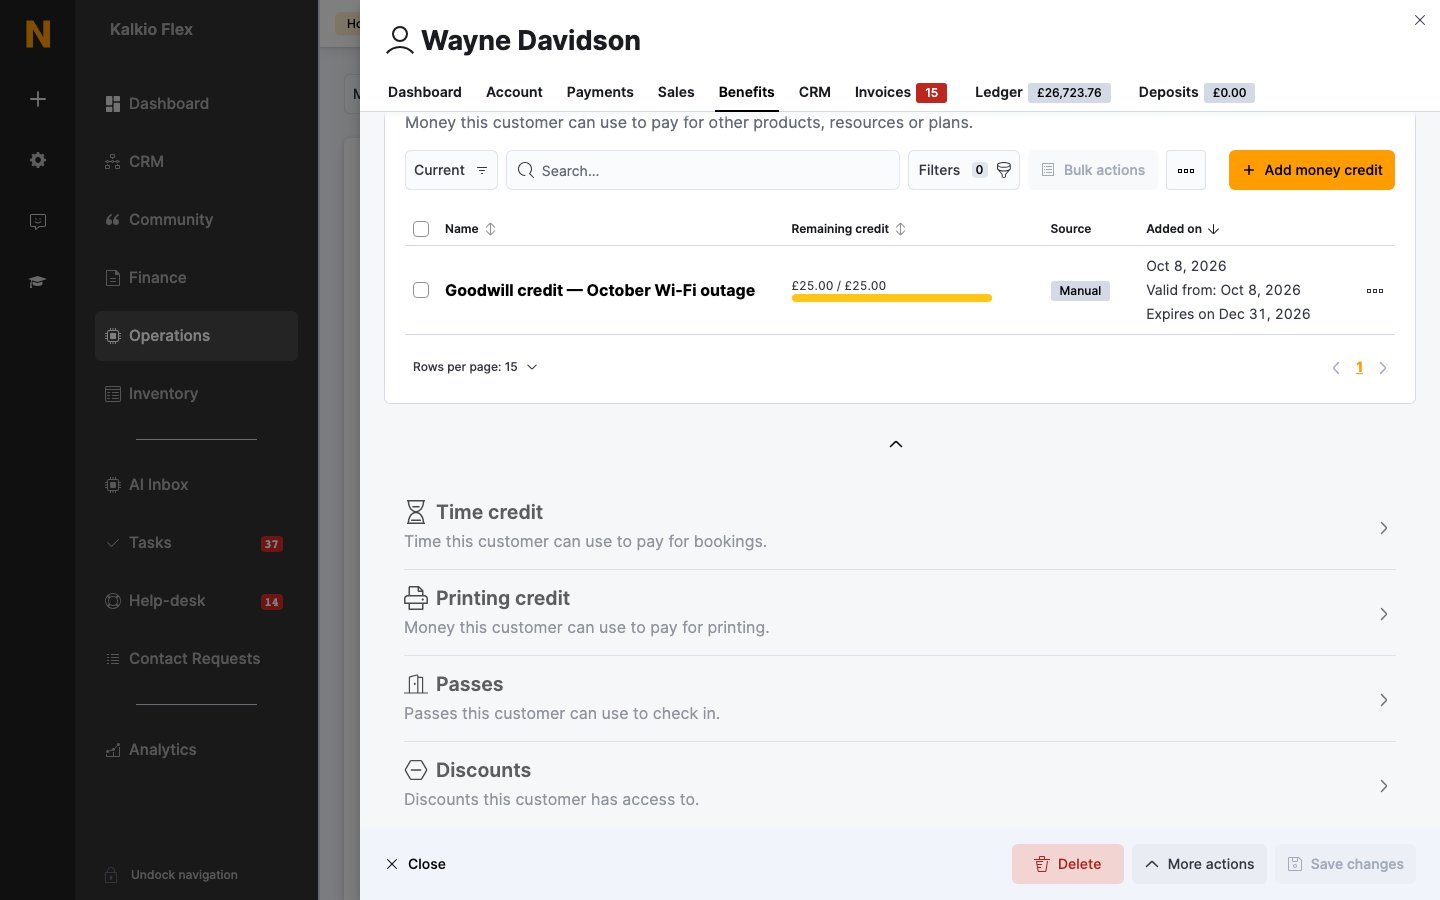Open the Current status dropdown
The height and width of the screenshot is (900, 1440).
451,170
